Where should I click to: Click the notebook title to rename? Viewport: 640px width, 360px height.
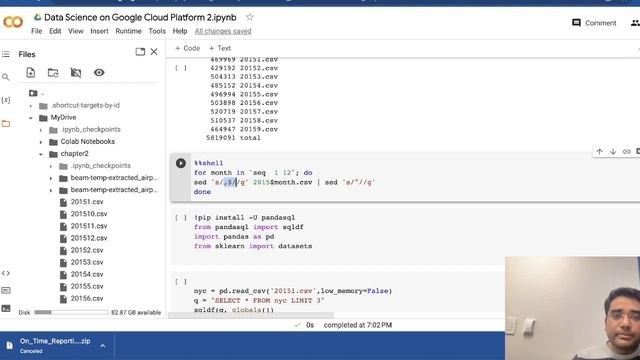click(140, 18)
